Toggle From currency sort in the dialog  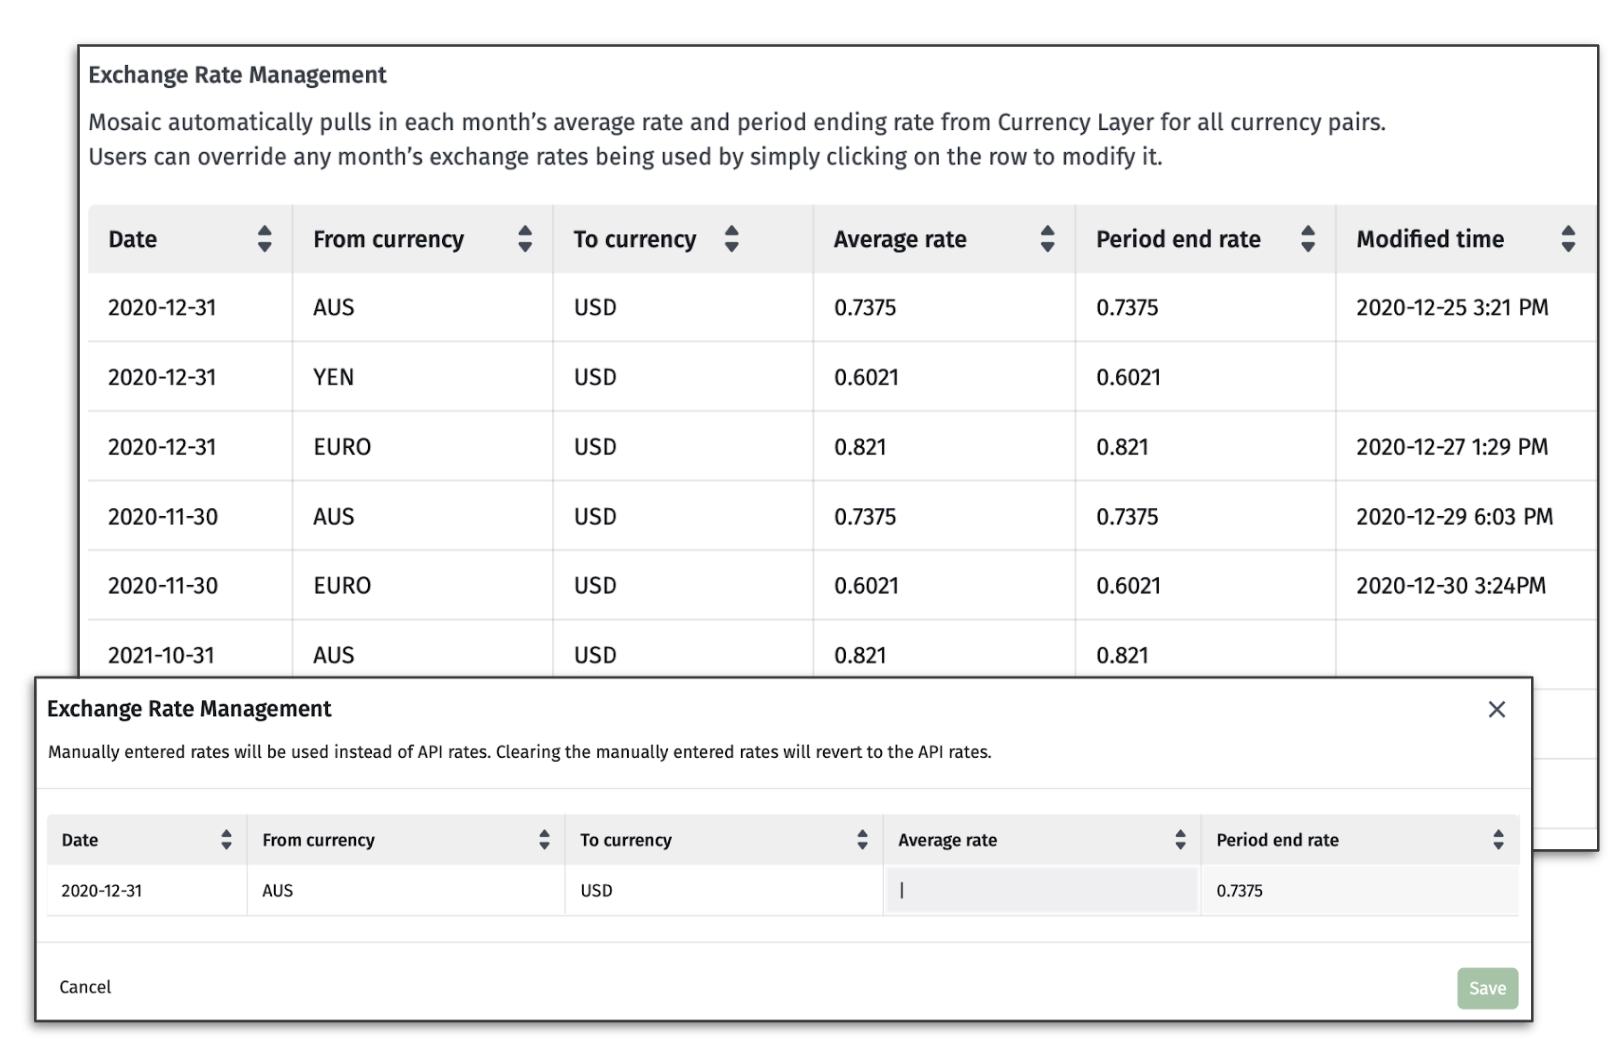coord(544,840)
